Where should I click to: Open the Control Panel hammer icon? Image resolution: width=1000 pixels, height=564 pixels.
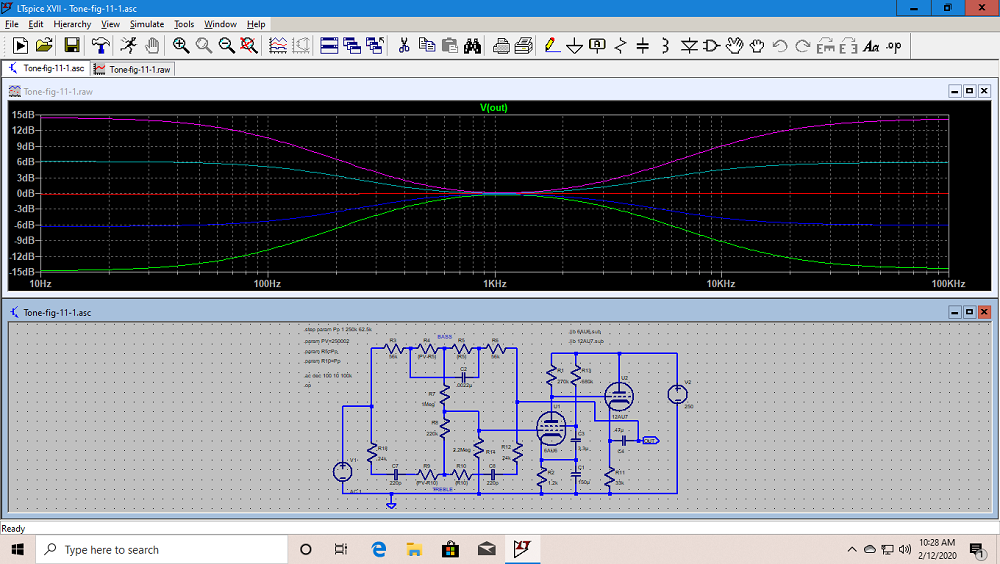101,45
